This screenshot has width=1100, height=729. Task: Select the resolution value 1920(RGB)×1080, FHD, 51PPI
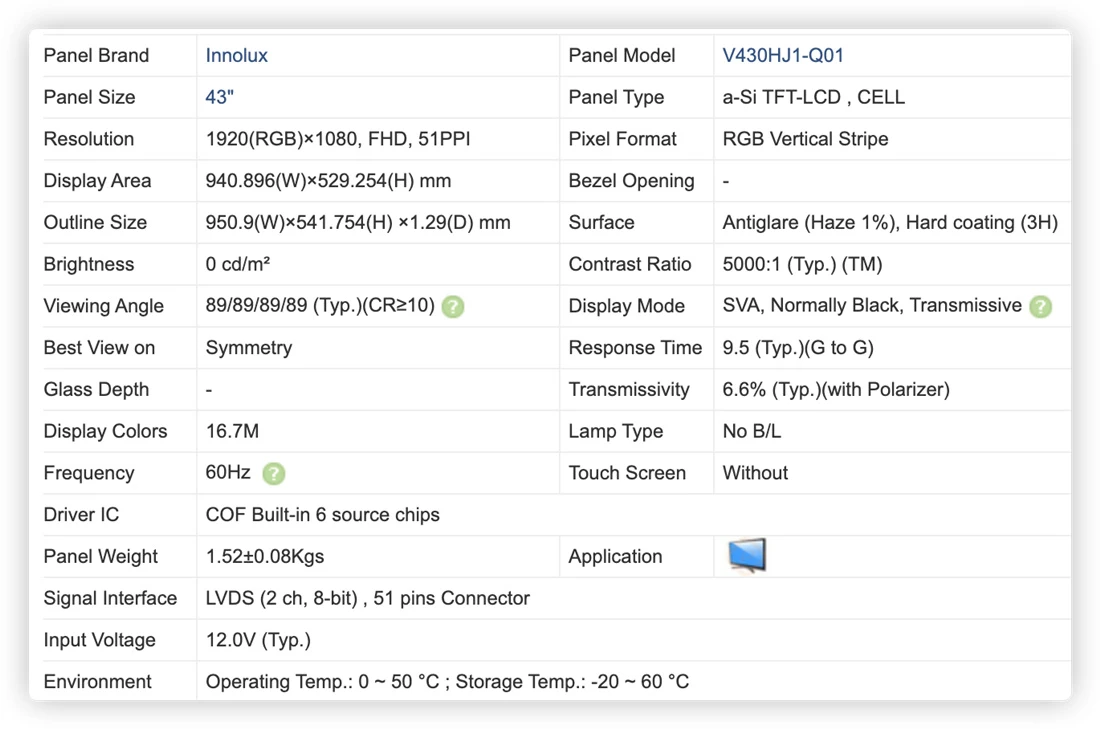[x=337, y=139]
